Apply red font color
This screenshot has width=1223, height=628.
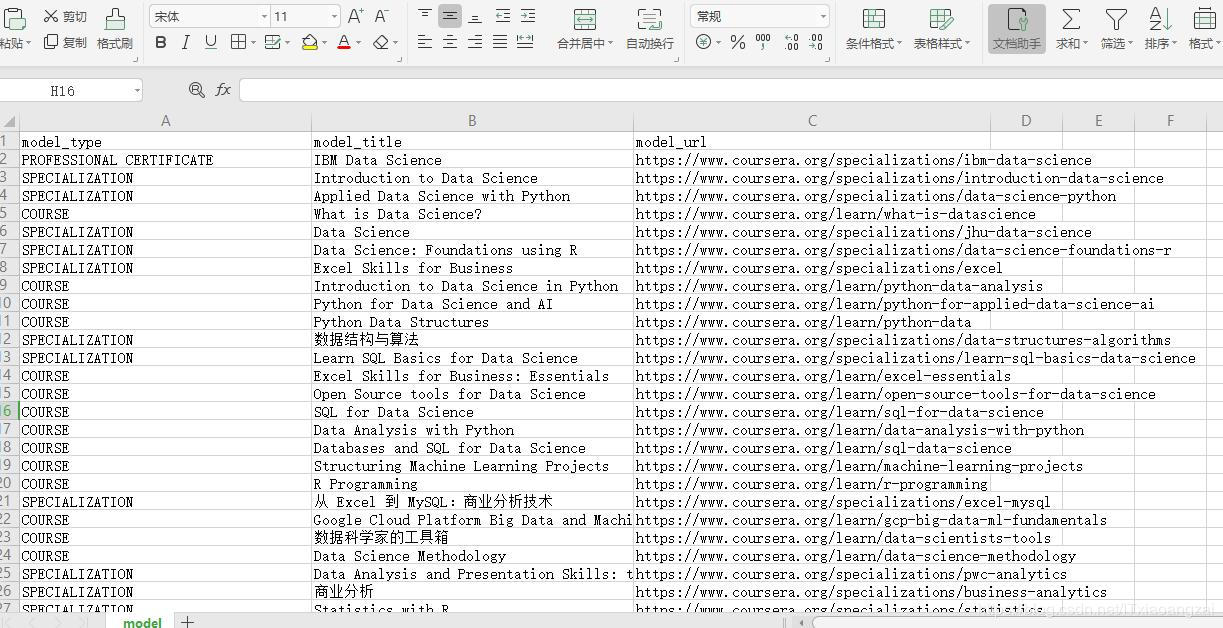coord(344,42)
